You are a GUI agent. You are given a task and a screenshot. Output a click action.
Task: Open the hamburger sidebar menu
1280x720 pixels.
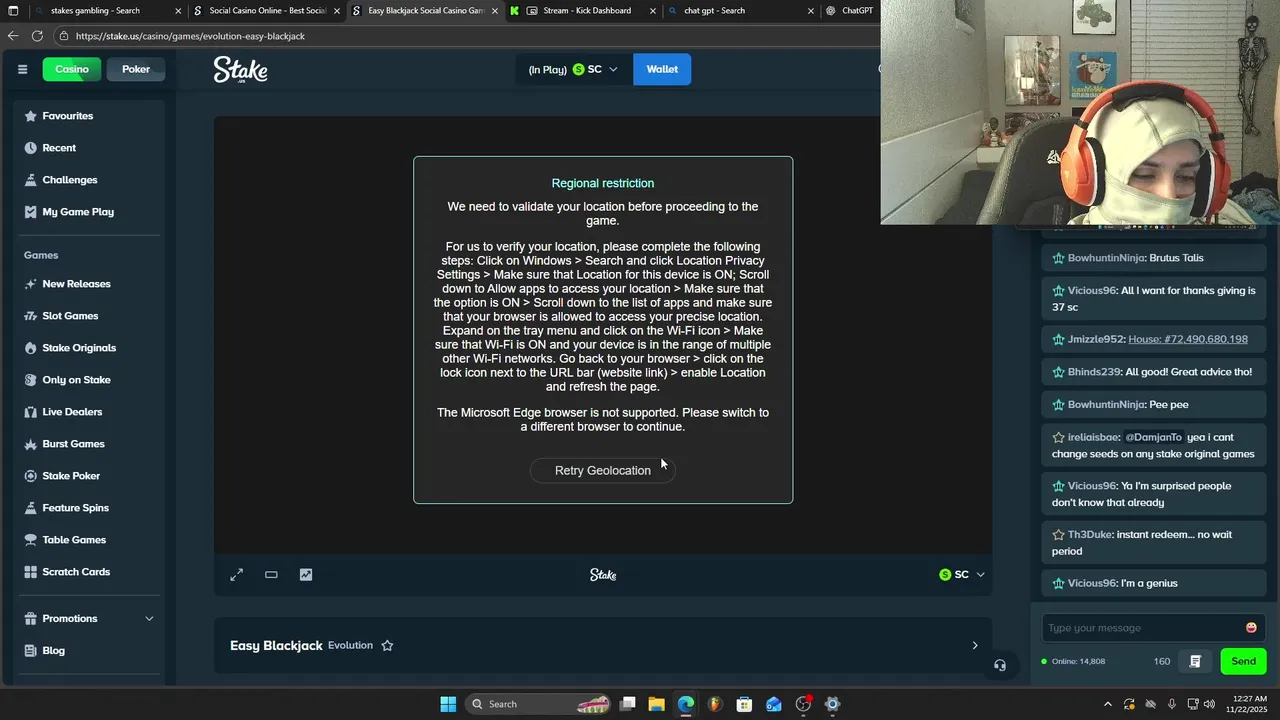[22, 69]
